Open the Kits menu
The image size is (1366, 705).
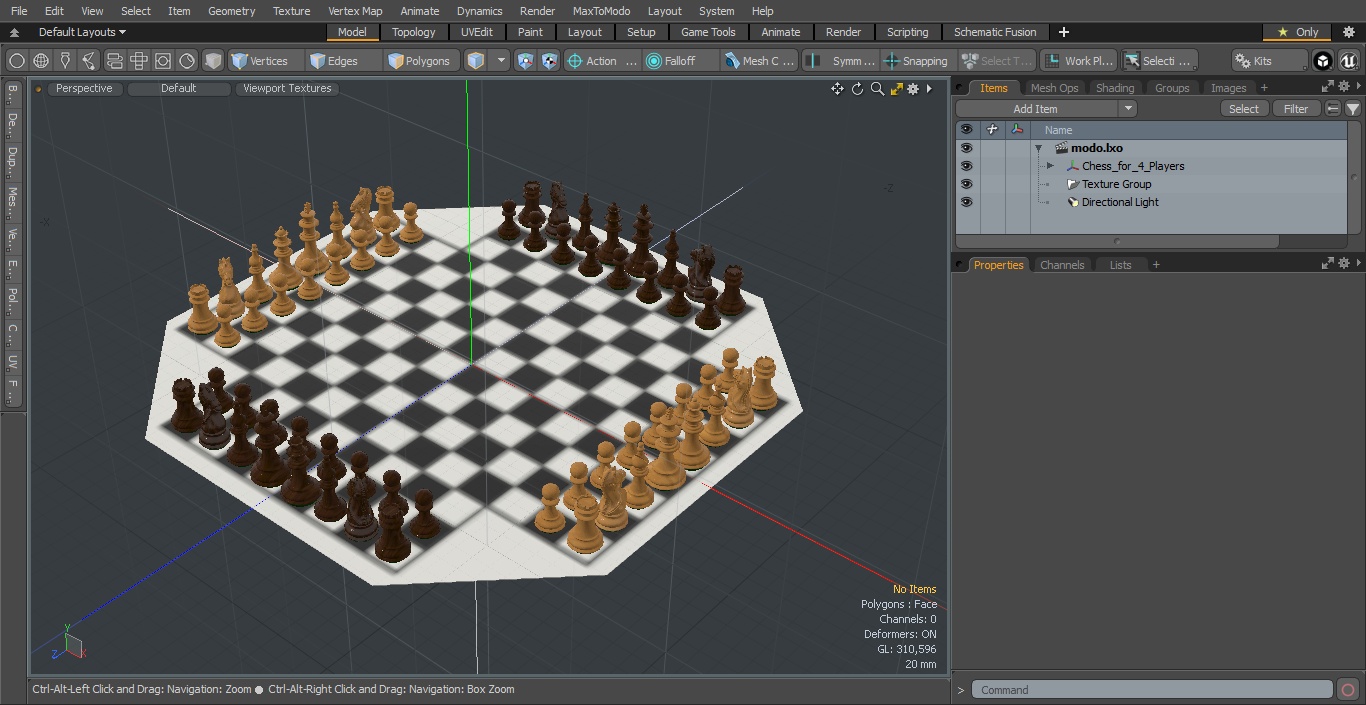[x=1269, y=61]
